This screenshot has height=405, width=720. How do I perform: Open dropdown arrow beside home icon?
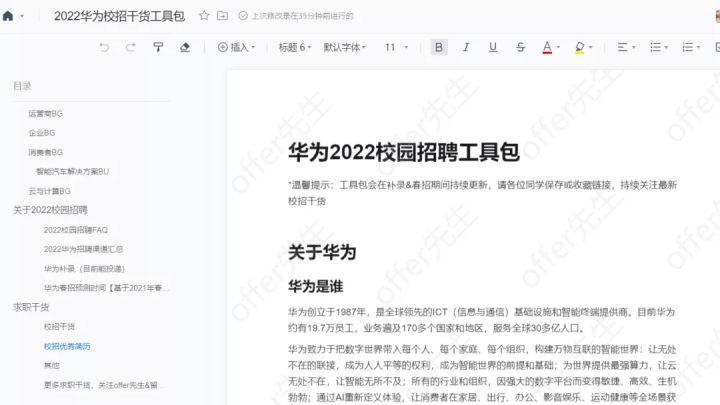pos(22,17)
